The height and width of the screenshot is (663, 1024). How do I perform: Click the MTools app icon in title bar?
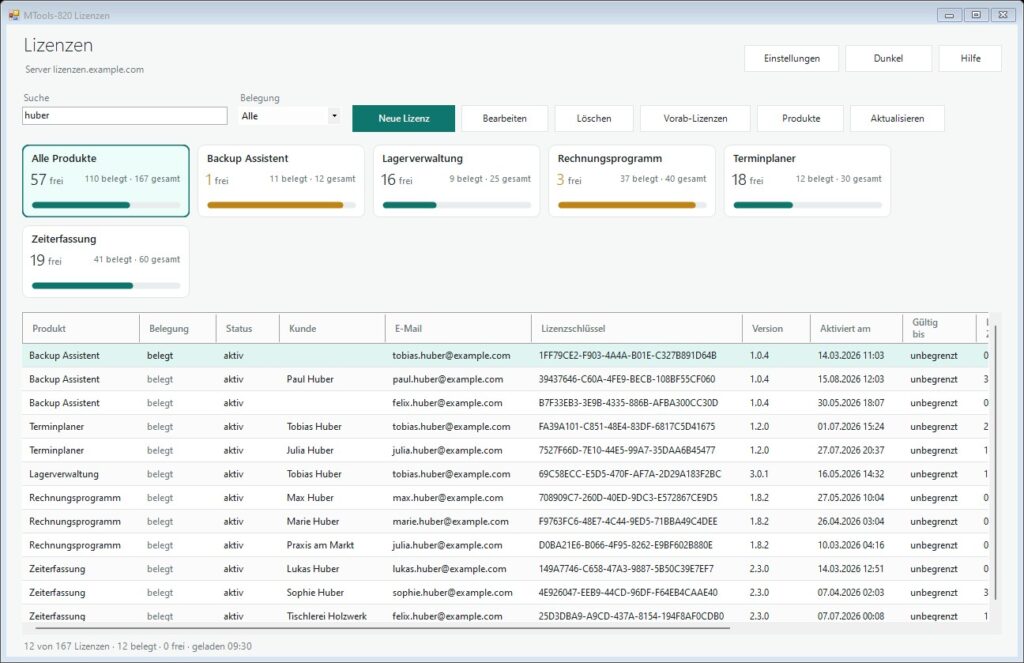pyautogui.click(x=14, y=15)
